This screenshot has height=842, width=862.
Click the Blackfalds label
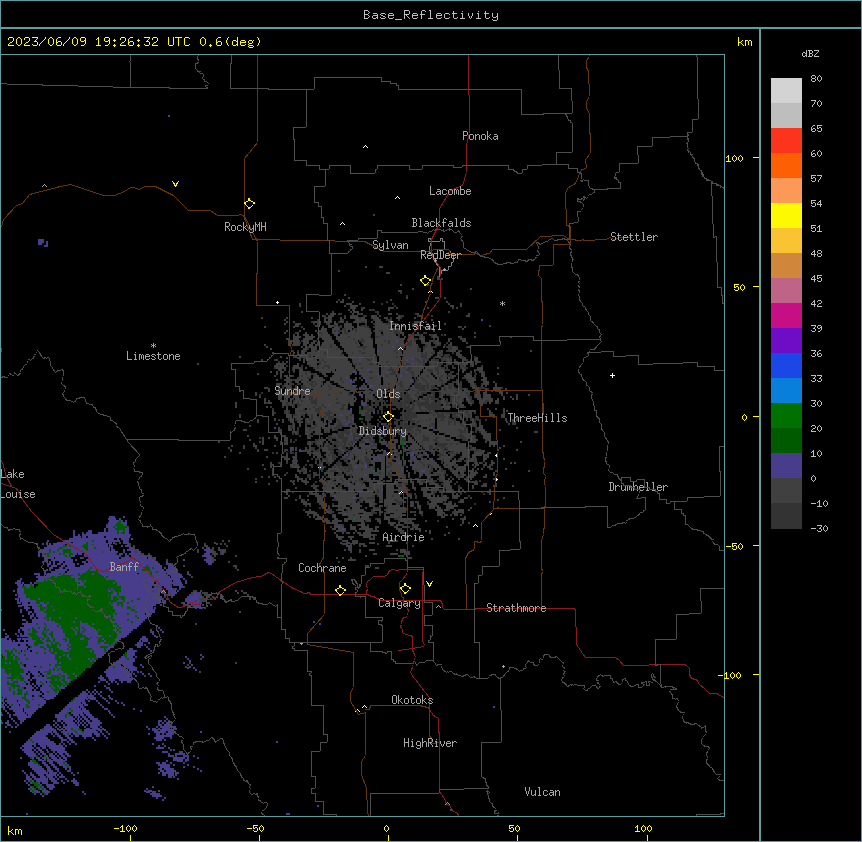click(x=441, y=223)
